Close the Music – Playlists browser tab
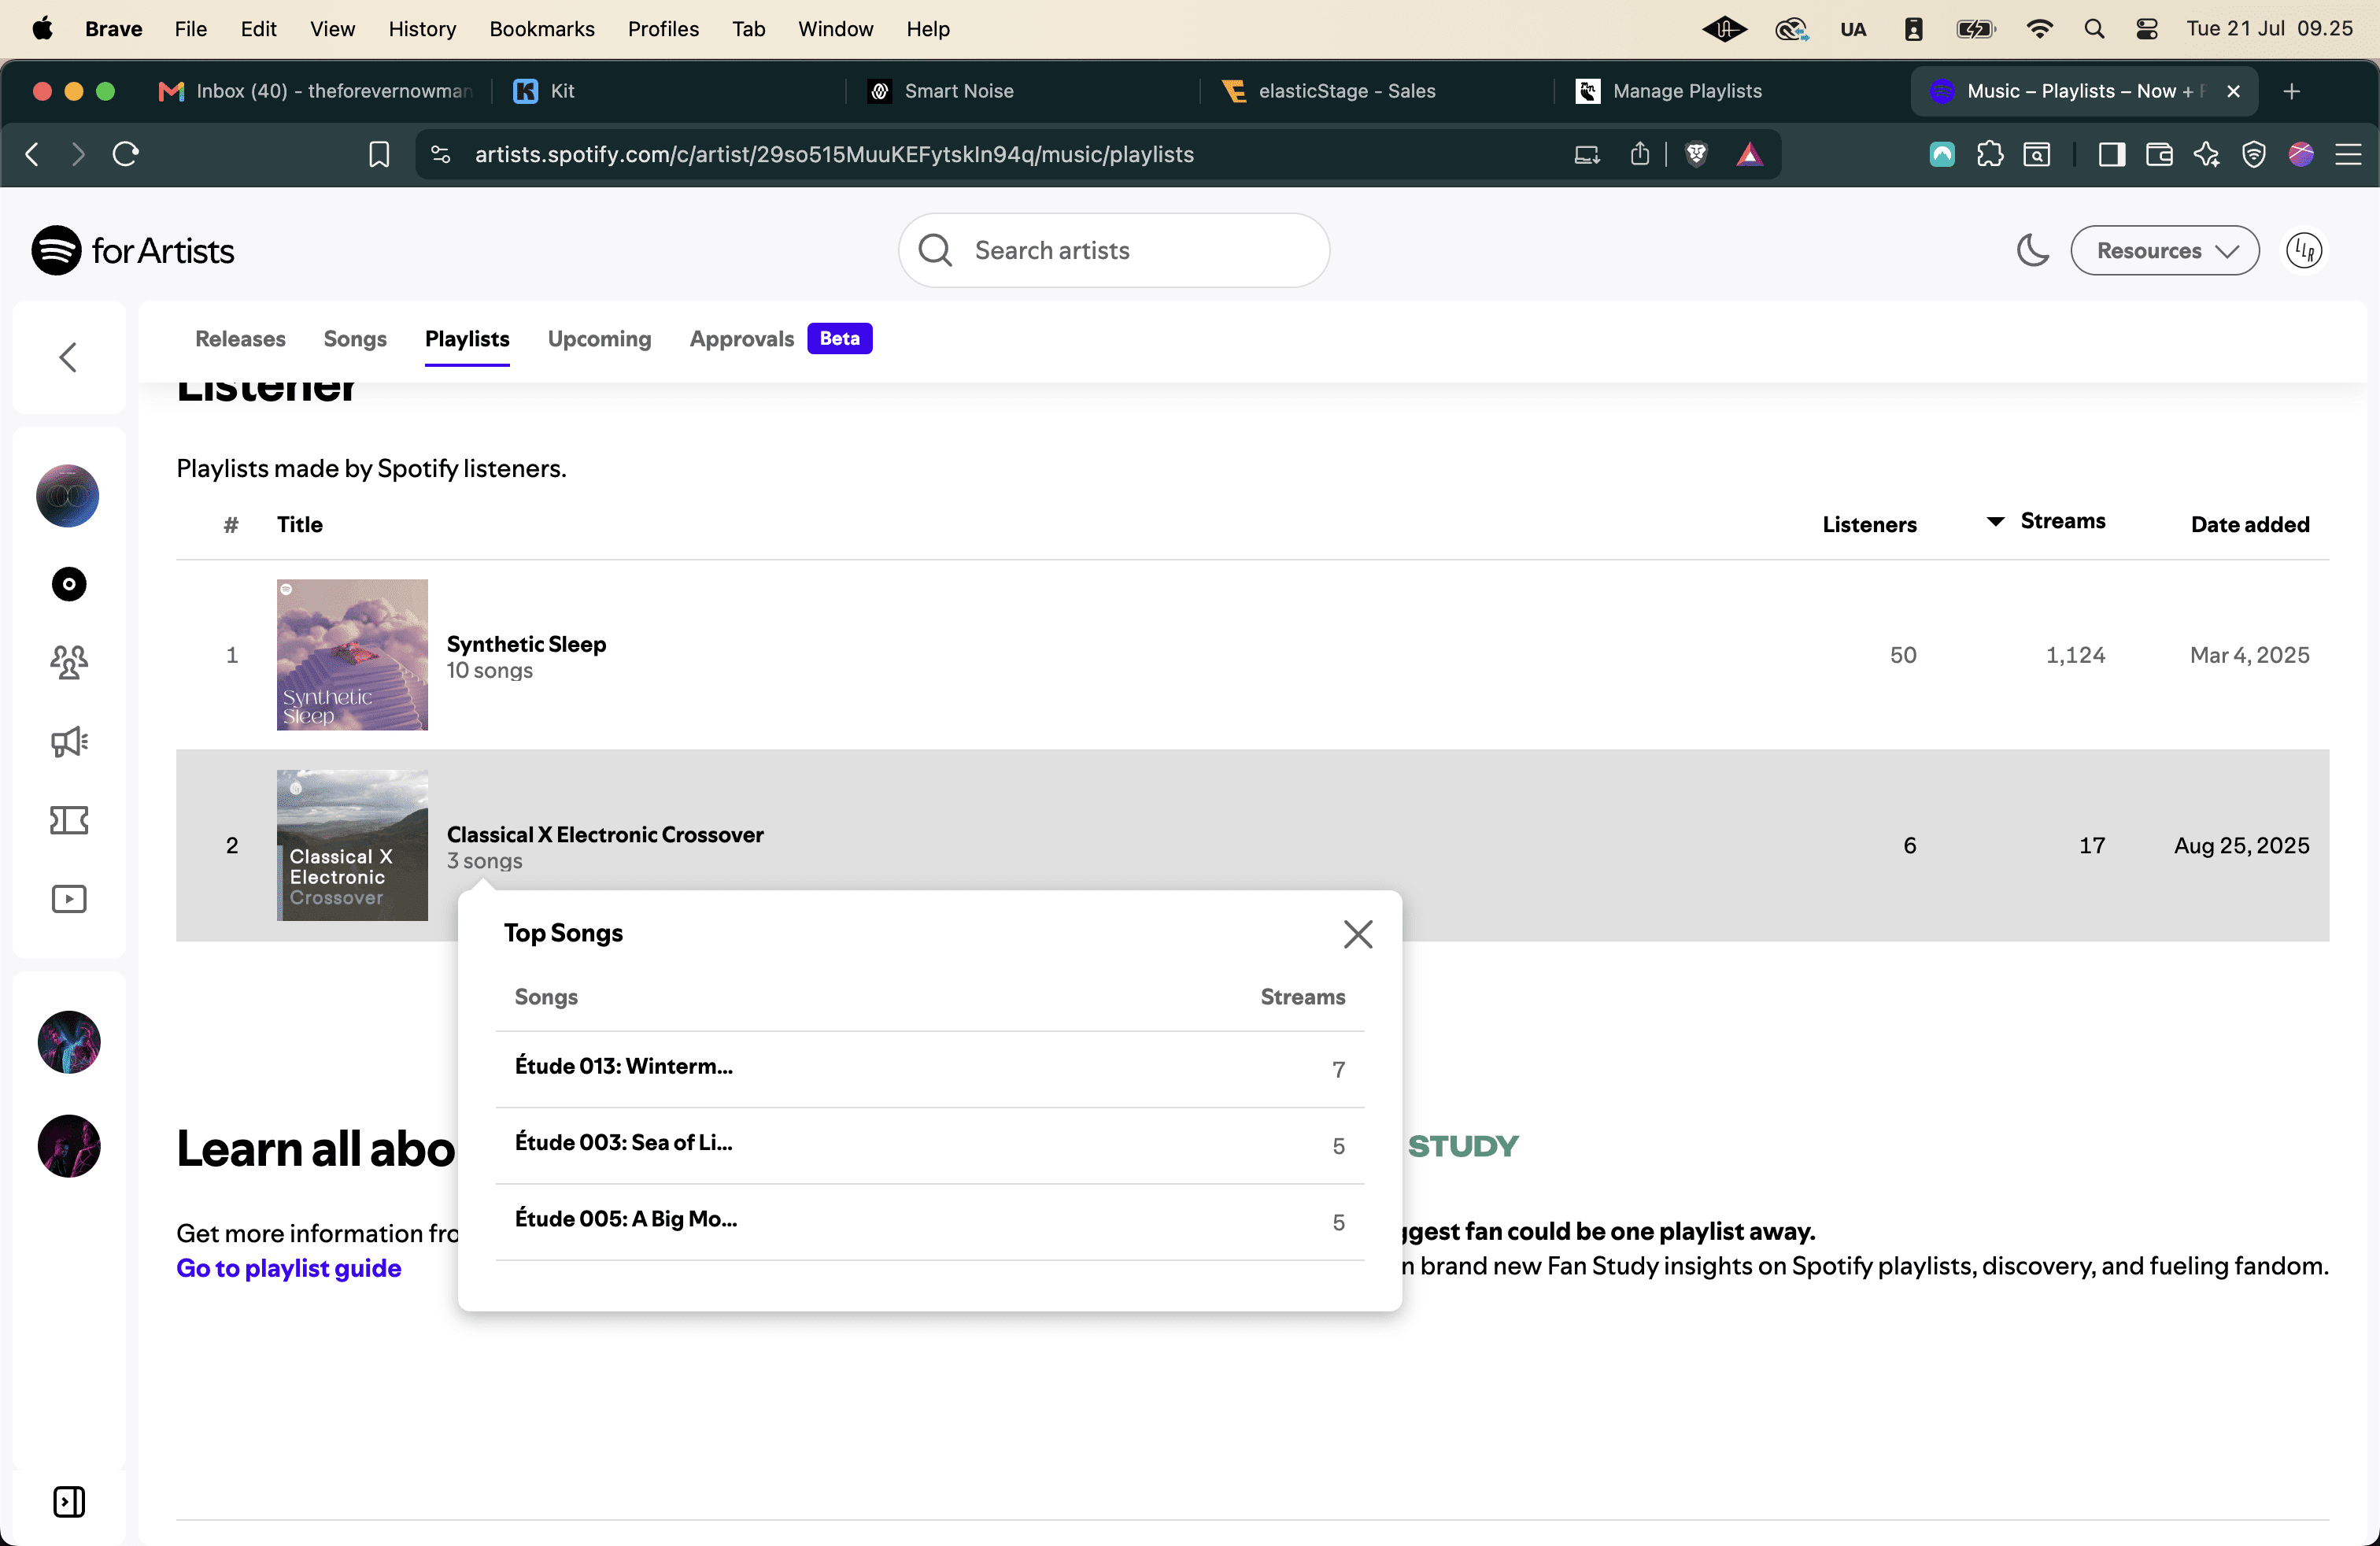The height and width of the screenshot is (1546, 2380). point(2233,91)
